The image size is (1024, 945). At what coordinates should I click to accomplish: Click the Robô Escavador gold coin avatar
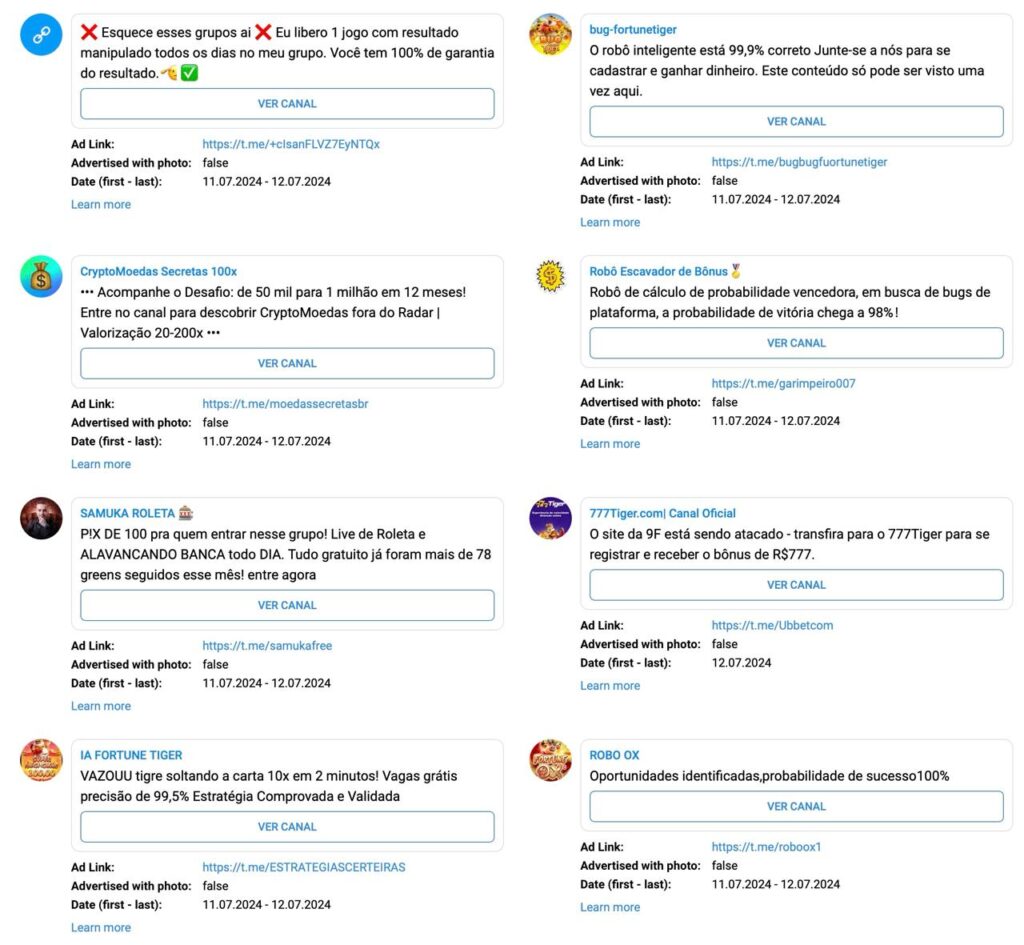[551, 276]
